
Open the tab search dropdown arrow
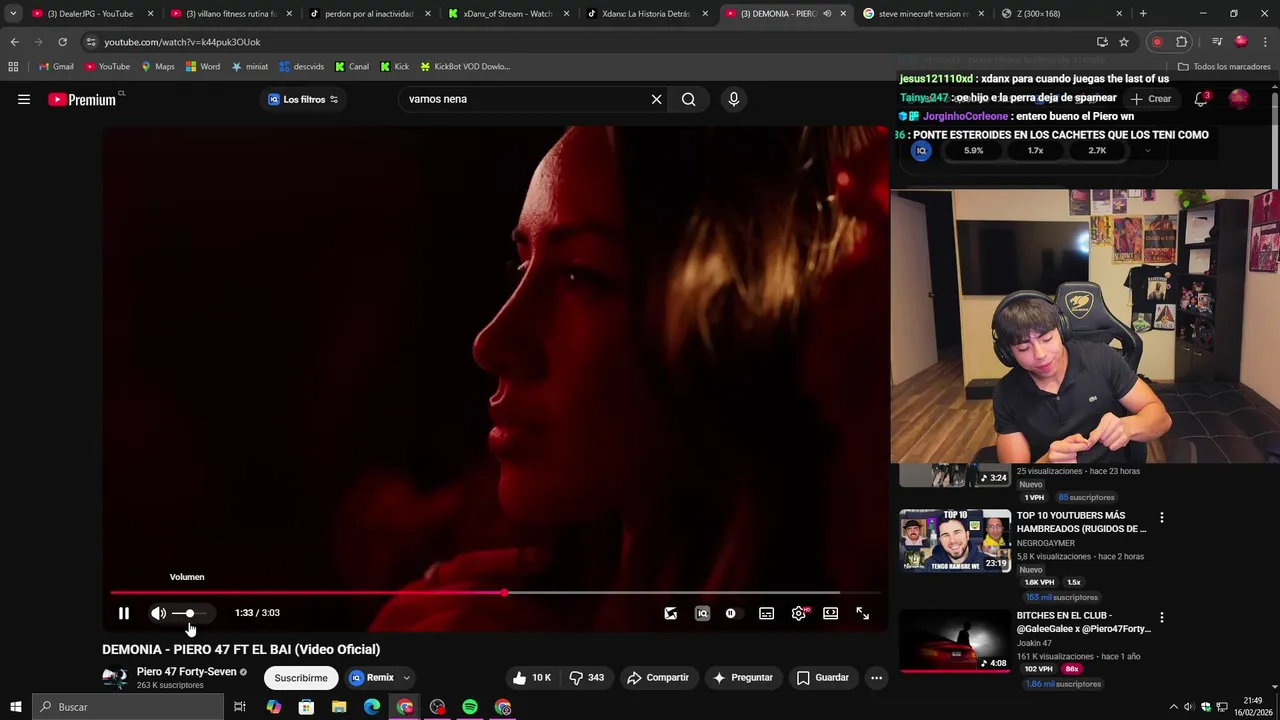[x=13, y=14]
